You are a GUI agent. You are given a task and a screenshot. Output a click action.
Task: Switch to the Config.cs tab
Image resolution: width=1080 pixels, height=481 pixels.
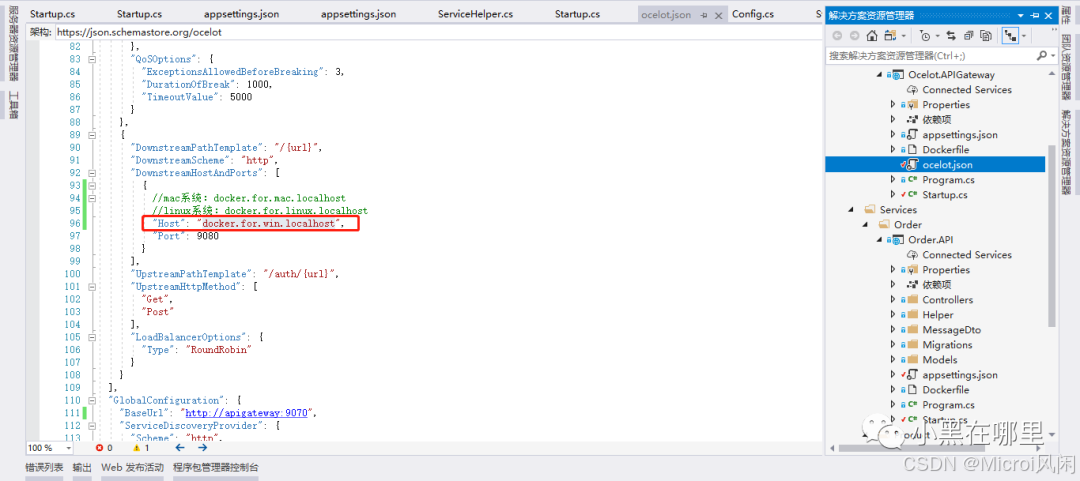tap(752, 14)
